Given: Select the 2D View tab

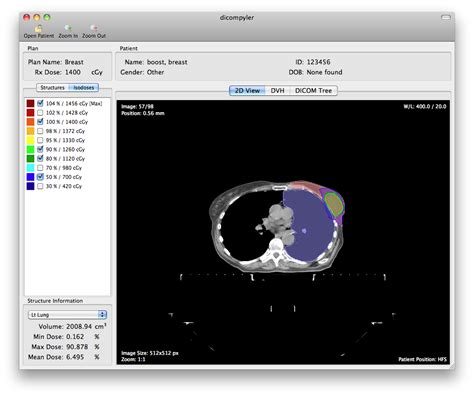Looking at the screenshot, I should (x=247, y=91).
